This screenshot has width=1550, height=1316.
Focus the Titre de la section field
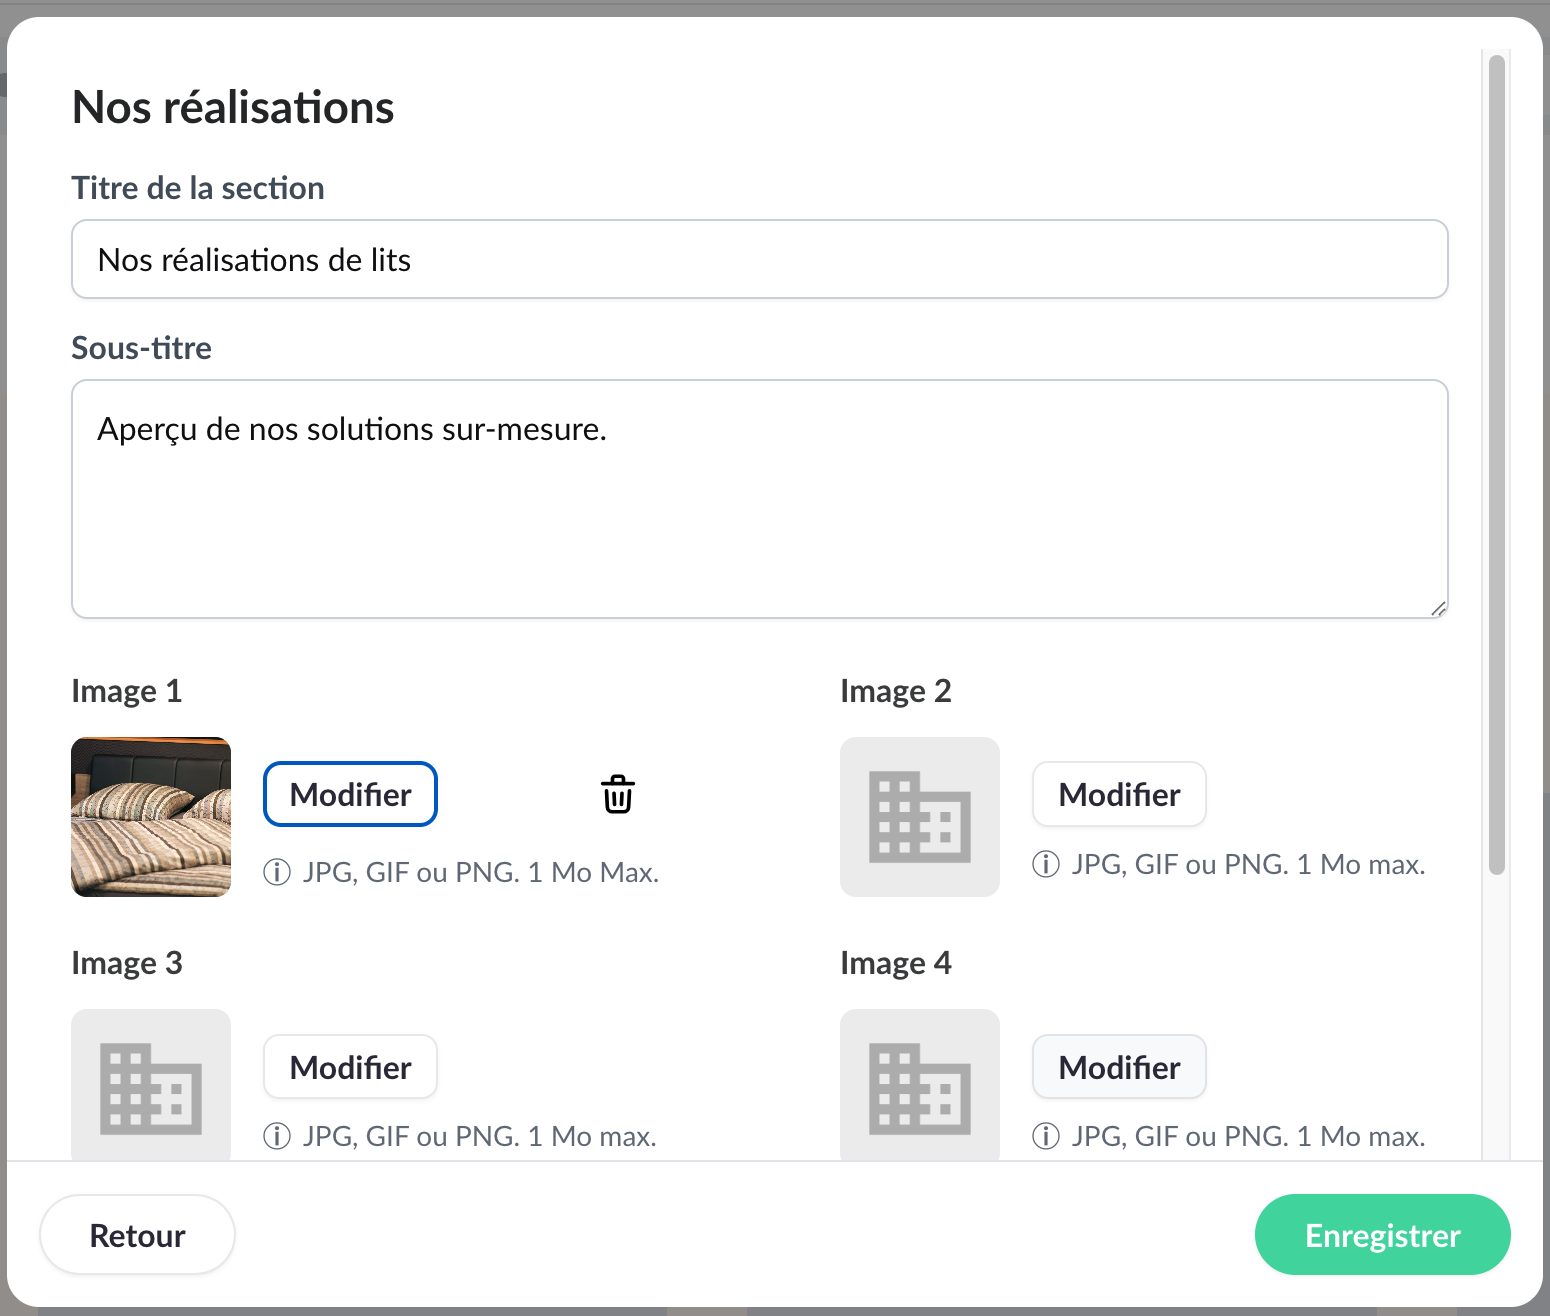tap(759, 260)
